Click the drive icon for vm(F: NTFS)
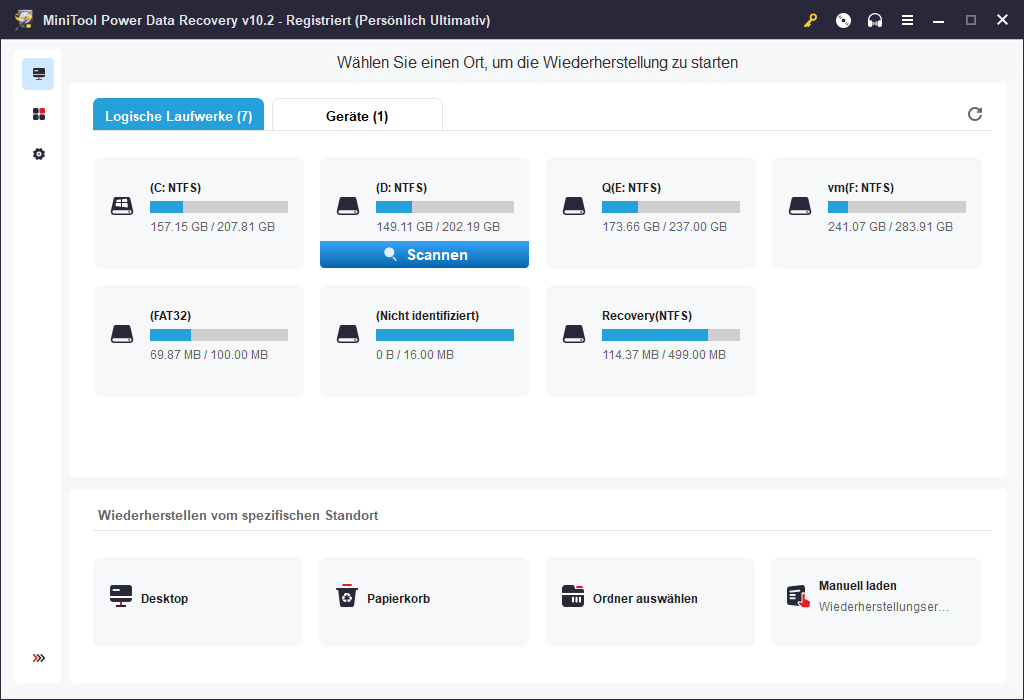 pyautogui.click(x=800, y=206)
